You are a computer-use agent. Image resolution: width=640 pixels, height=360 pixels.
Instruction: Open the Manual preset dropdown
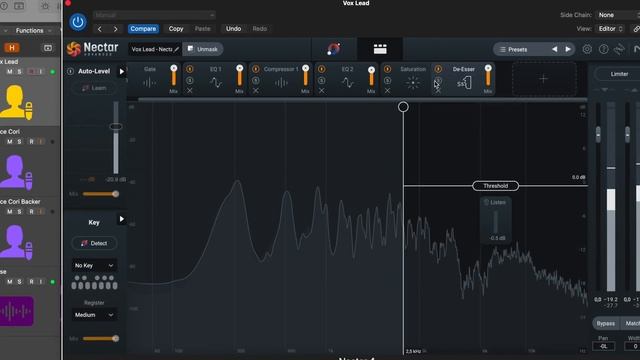[154, 15]
